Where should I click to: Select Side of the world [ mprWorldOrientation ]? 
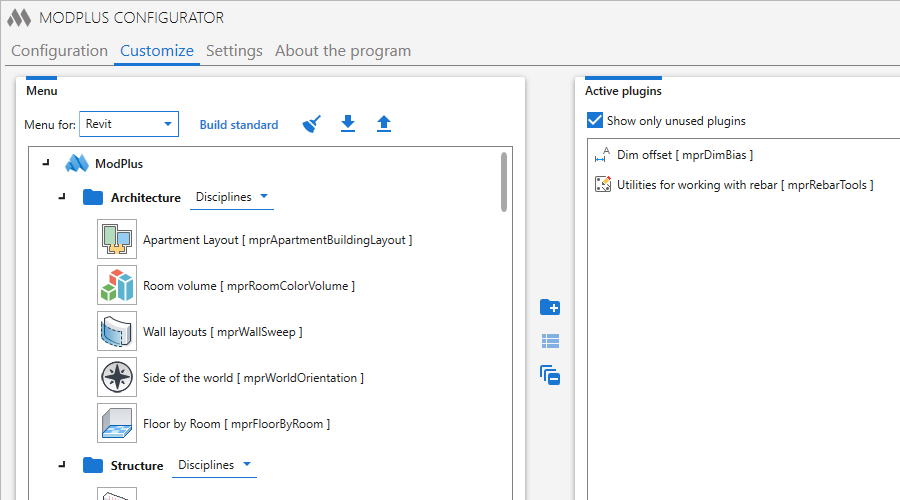[253, 378]
